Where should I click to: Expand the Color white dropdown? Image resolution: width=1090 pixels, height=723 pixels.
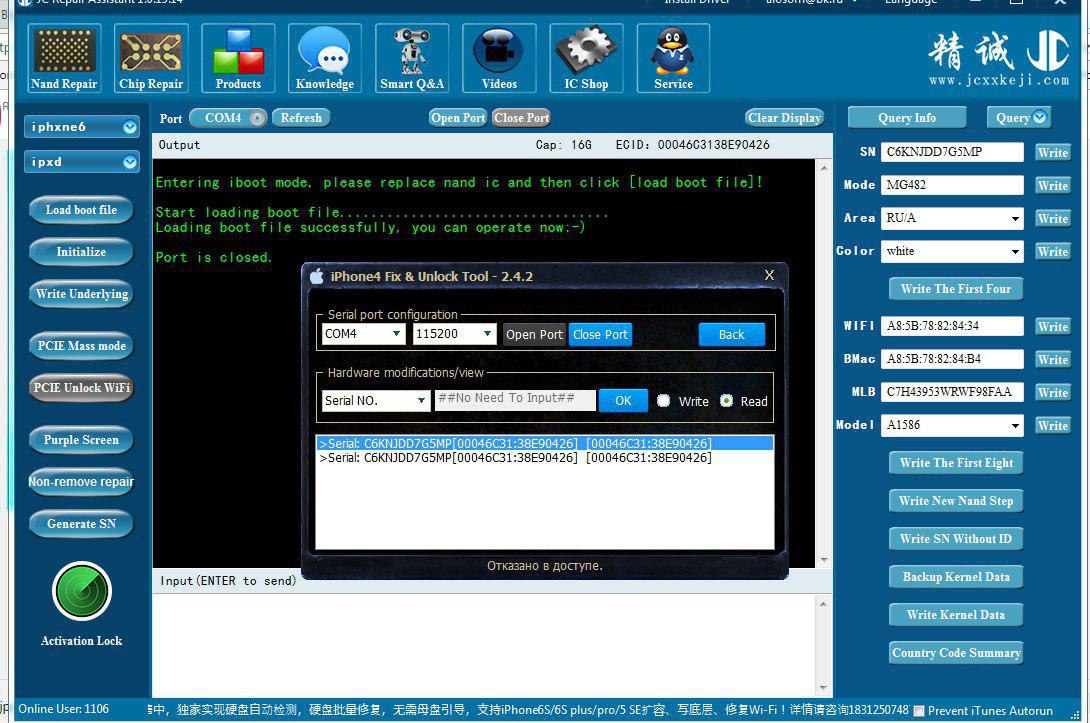coord(1016,252)
